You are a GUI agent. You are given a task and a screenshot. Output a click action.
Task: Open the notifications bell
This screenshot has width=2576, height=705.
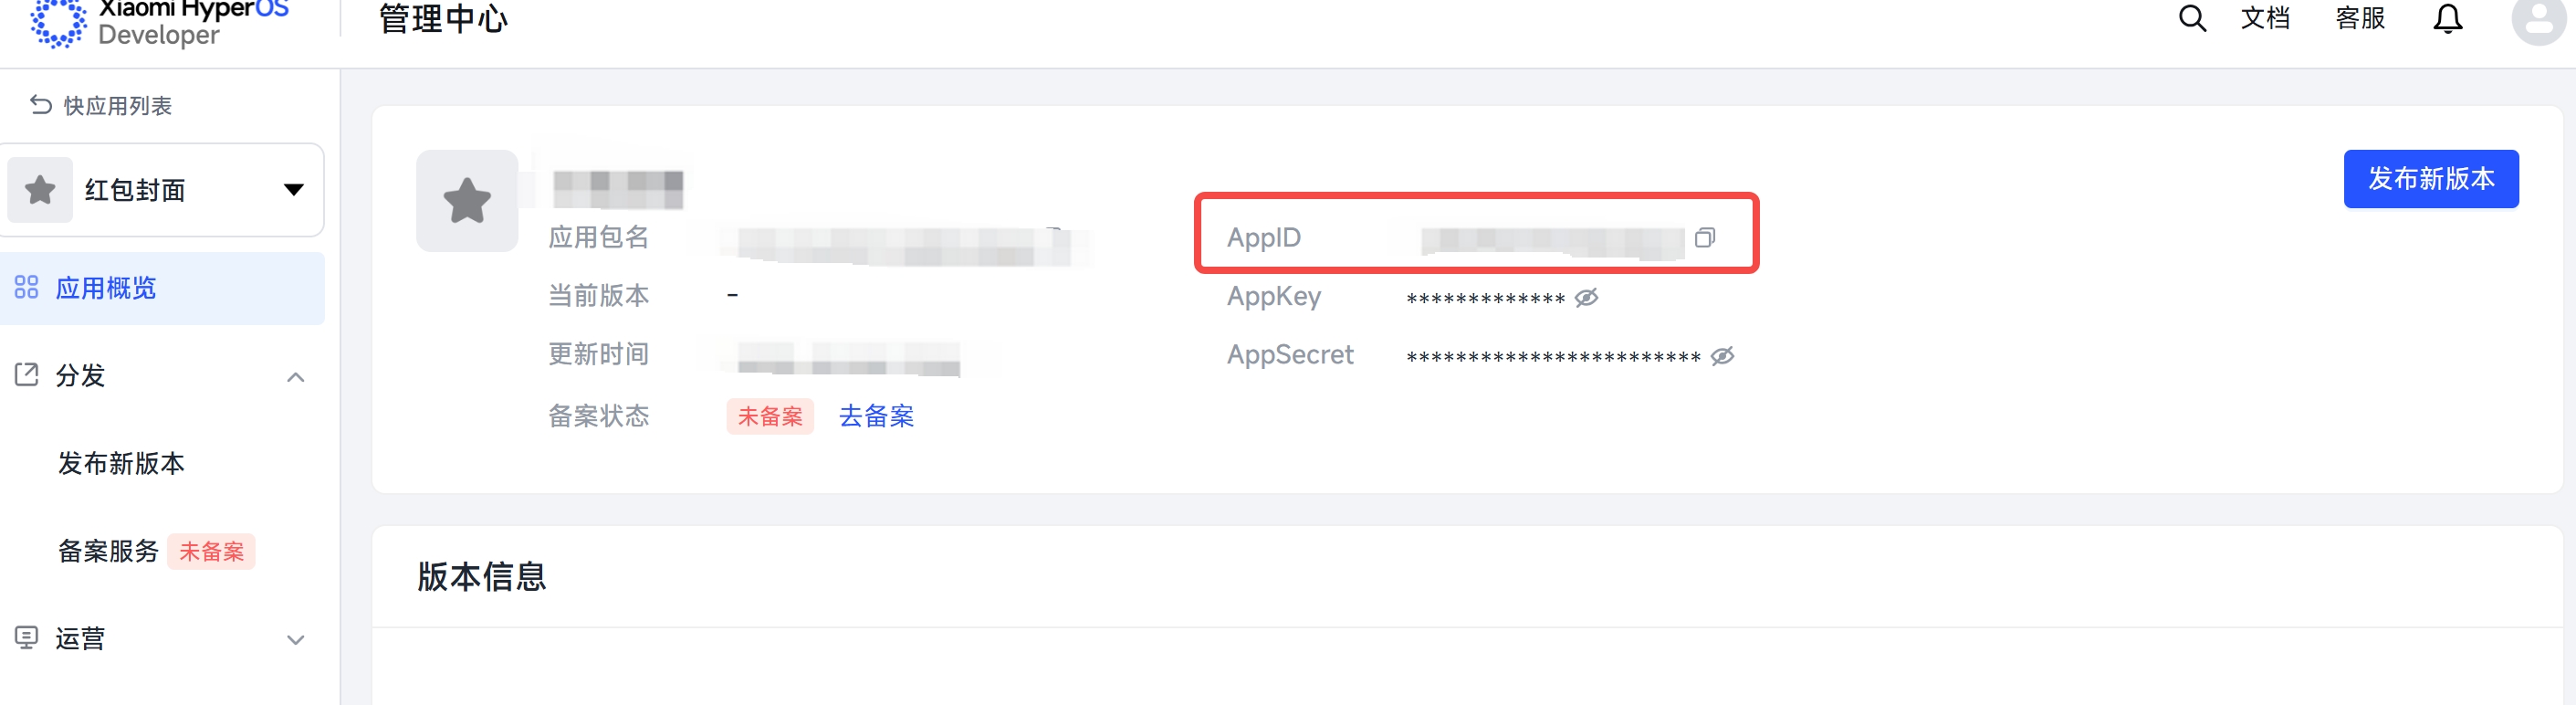pyautogui.click(x=2447, y=19)
